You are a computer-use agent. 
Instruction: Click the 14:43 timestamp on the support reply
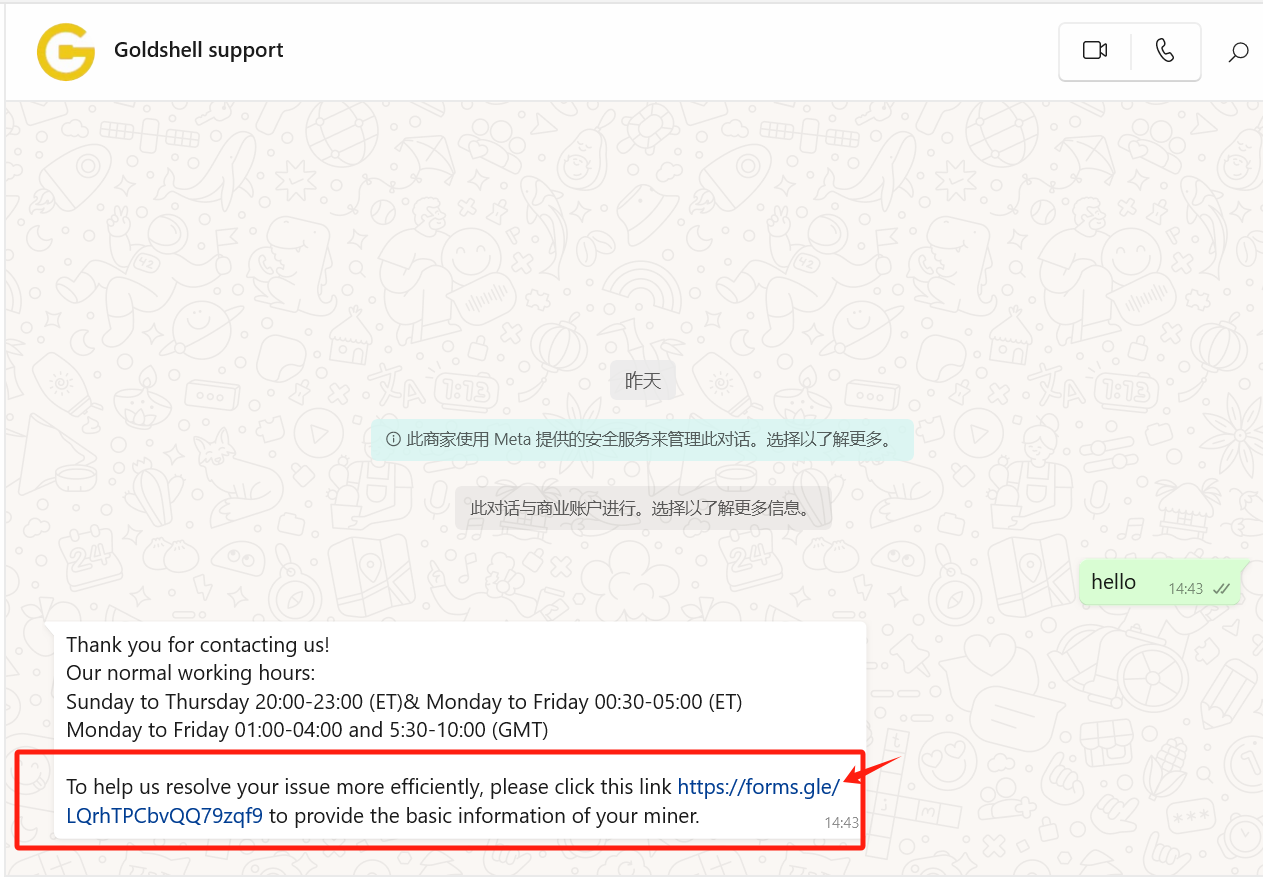[842, 823]
